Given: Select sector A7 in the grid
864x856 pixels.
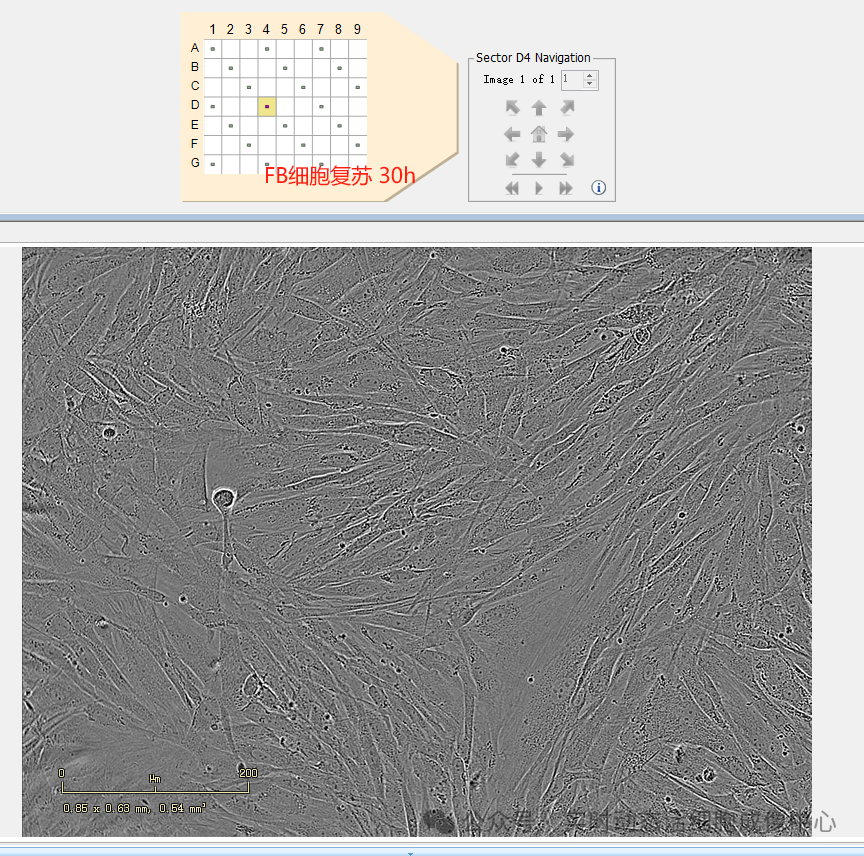Looking at the screenshot, I should [x=321, y=49].
